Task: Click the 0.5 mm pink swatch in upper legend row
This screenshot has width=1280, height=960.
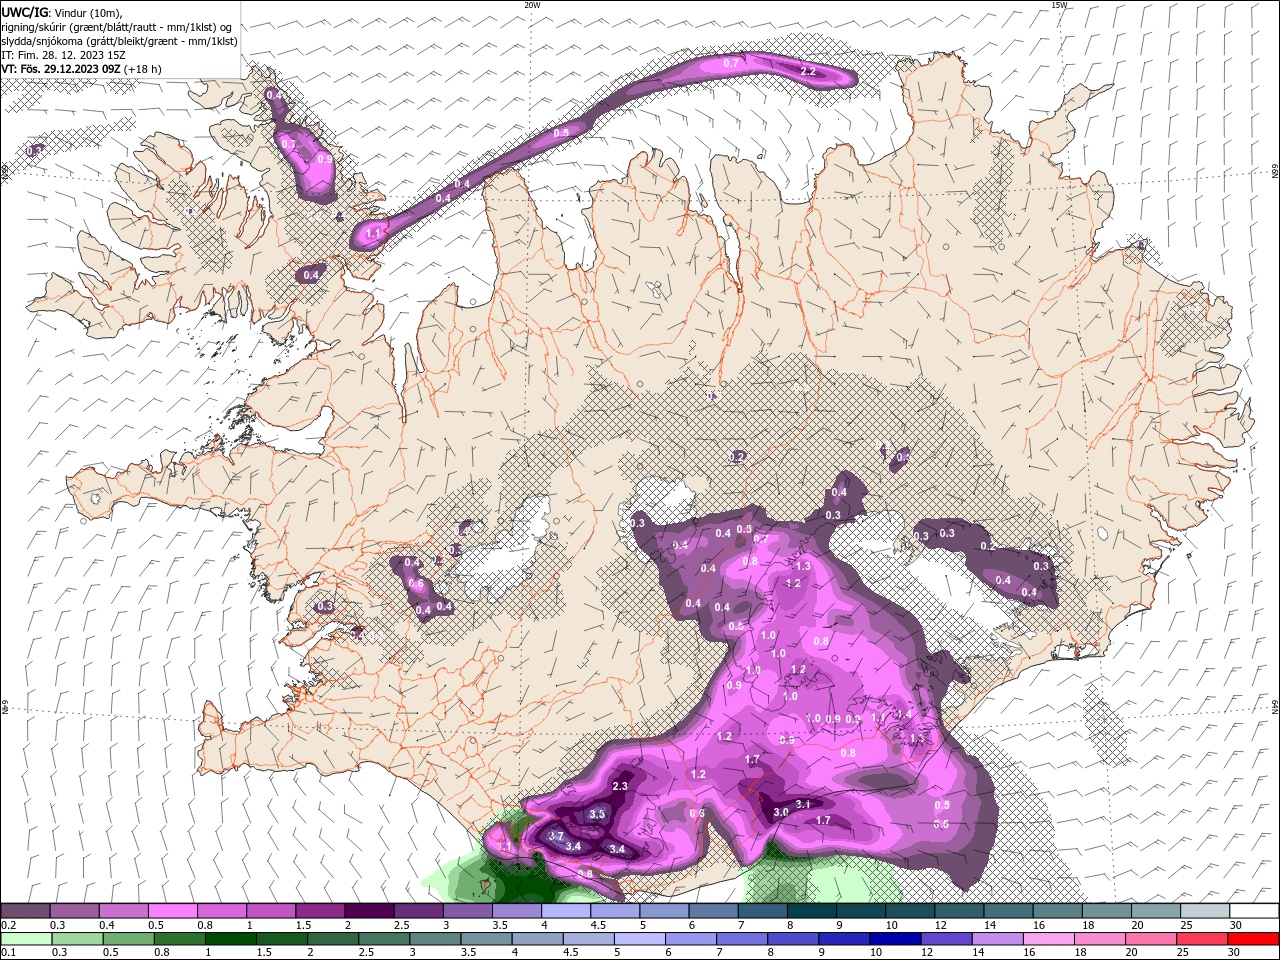Action: [x=173, y=911]
